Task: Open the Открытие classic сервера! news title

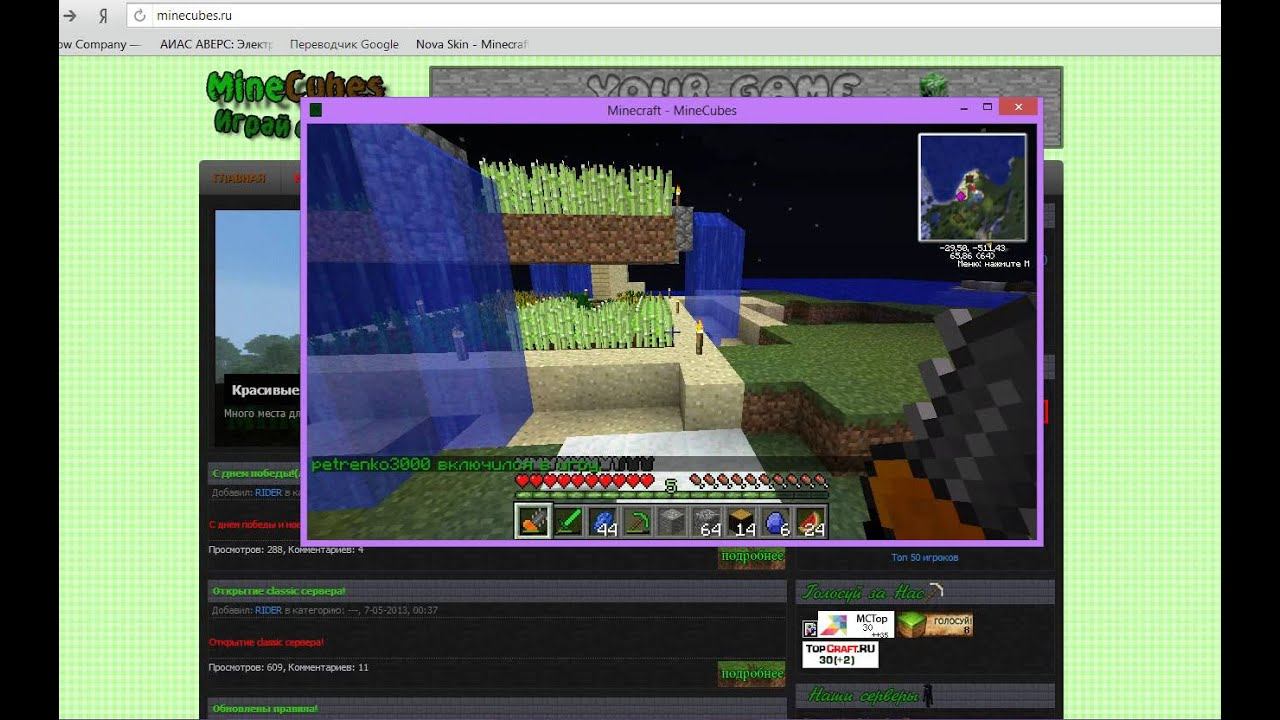Action: click(279, 591)
